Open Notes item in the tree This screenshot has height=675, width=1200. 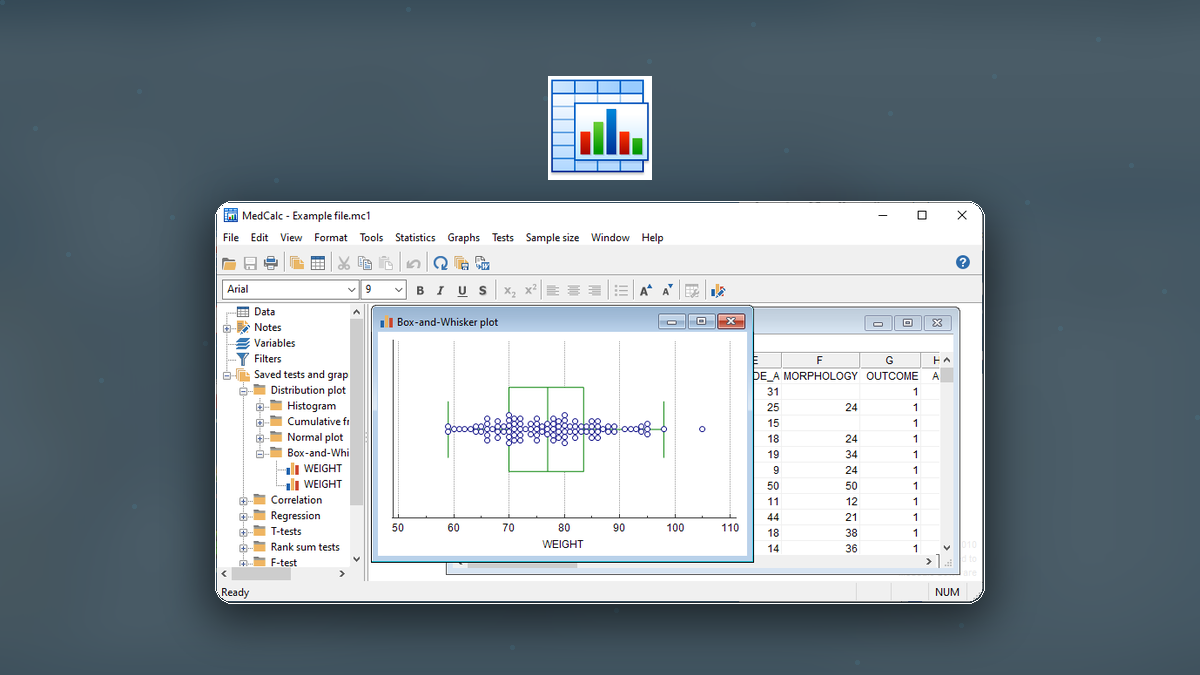coord(267,327)
